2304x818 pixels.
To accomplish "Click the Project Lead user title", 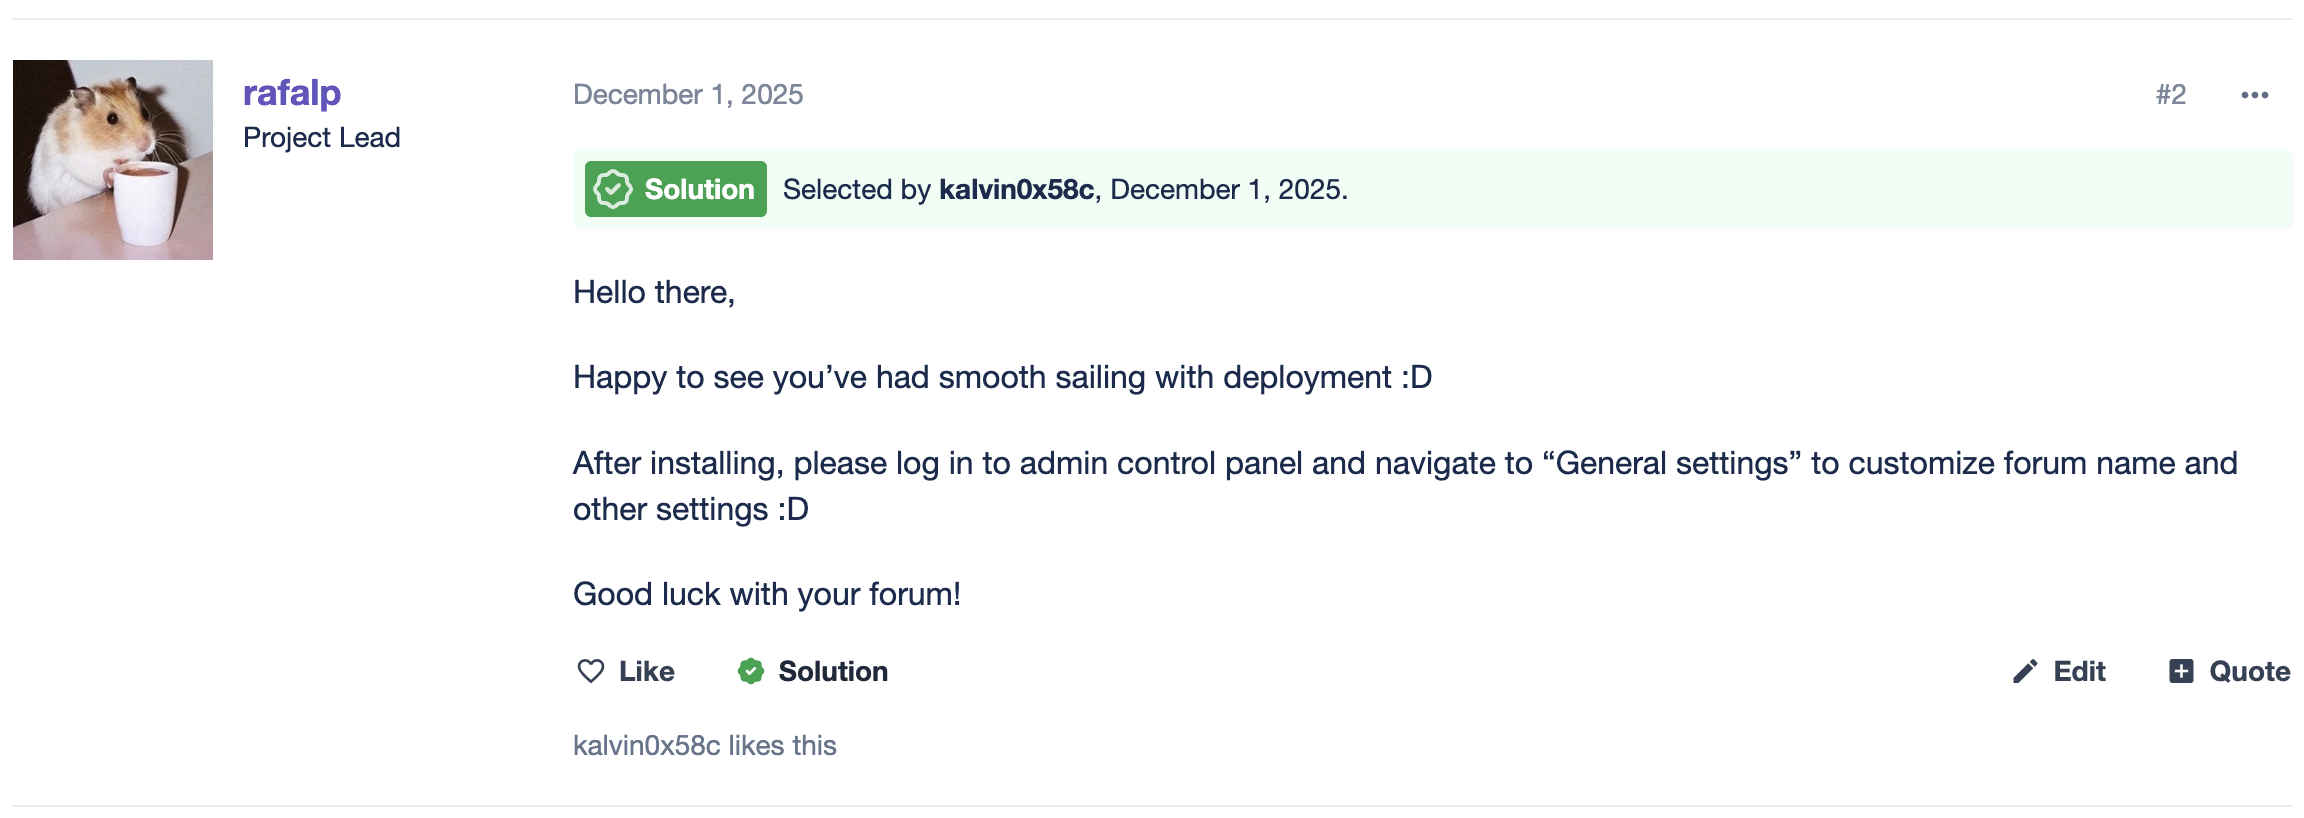I will 321,138.
